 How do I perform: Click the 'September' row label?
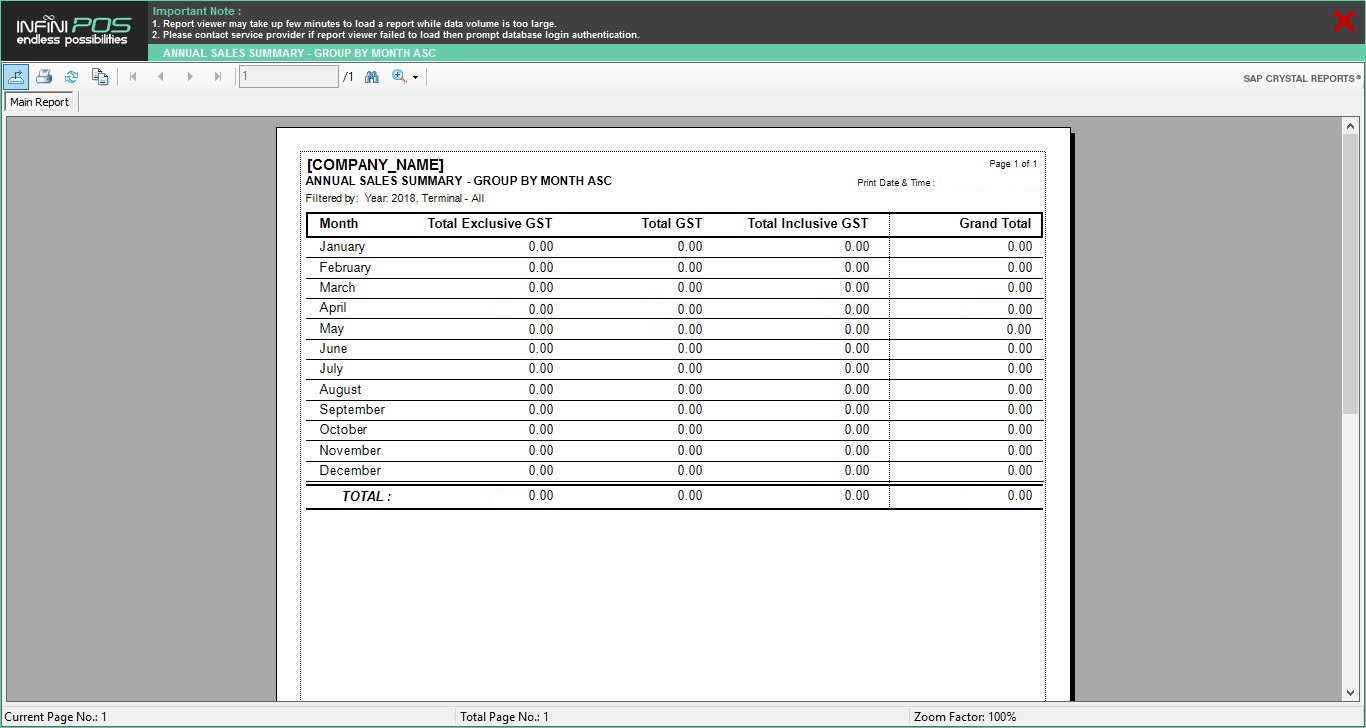pyautogui.click(x=352, y=409)
